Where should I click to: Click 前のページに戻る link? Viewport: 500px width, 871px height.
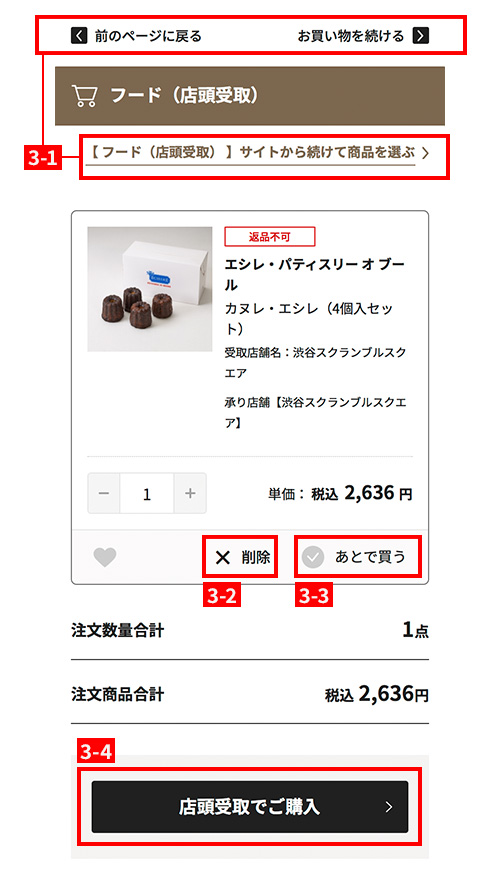(148, 36)
